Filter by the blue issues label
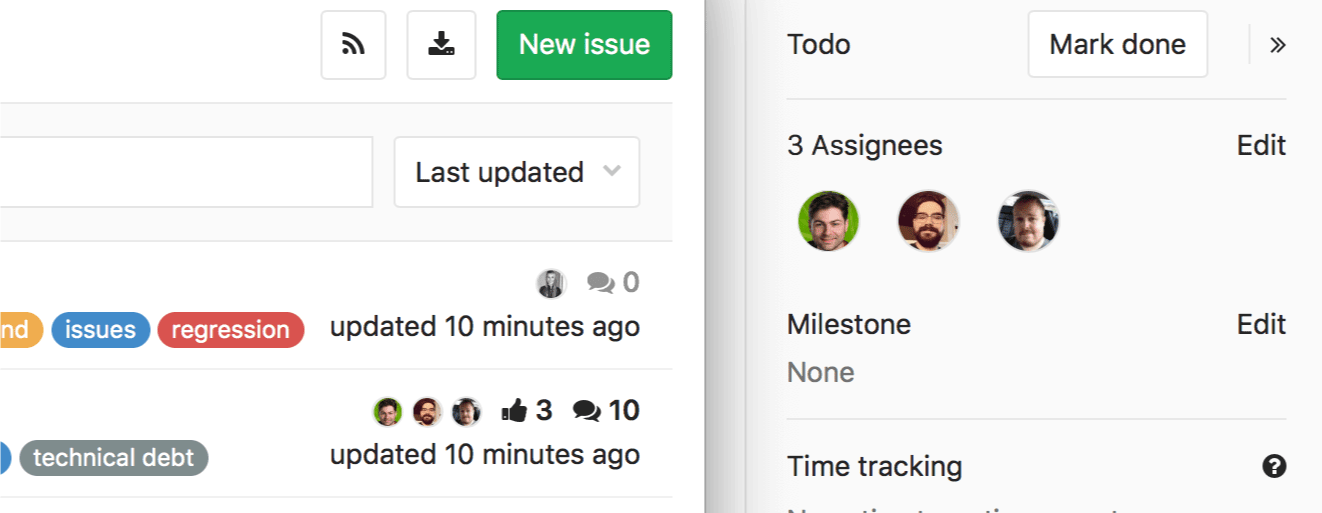Image resolution: width=1322 pixels, height=513 pixels. tap(100, 330)
